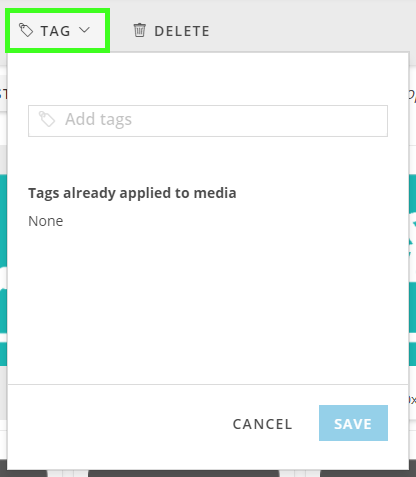Click the blank panel area above Add tags
The height and width of the screenshot is (477, 416).
pos(208,78)
